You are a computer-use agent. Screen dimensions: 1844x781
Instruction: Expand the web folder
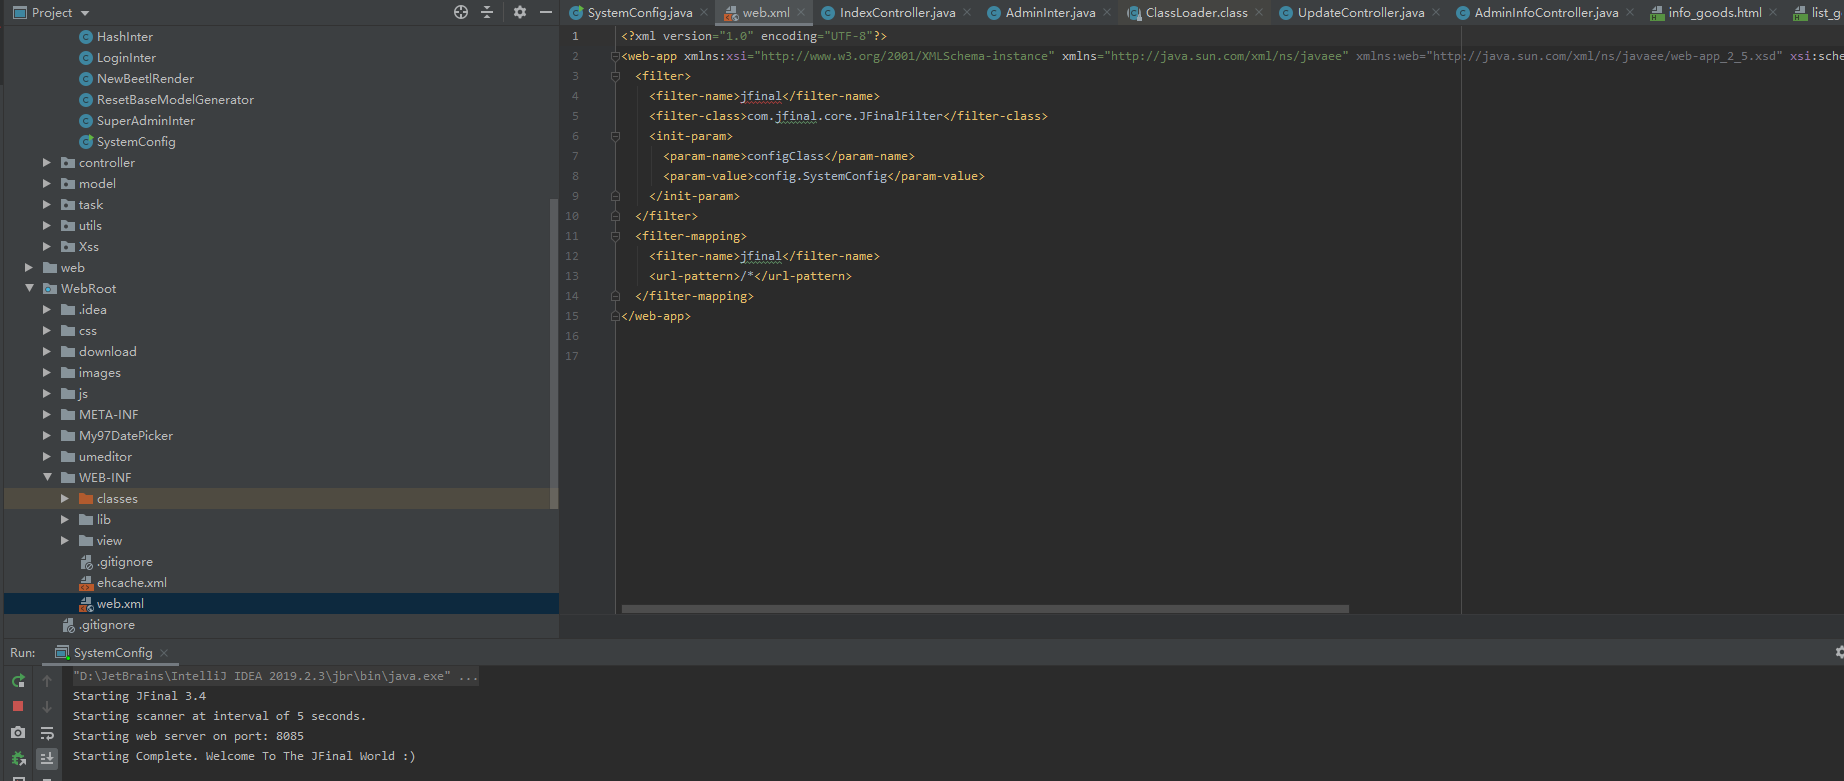tap(29, 267)
